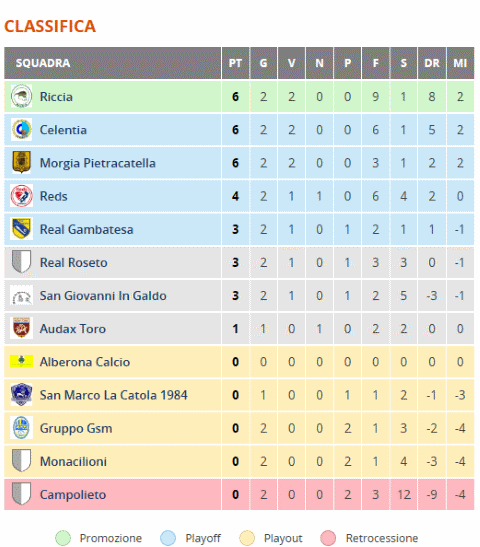The height and width of the screenshot is (547, 480).
Task: Click the Celentia team logo
Action: (21, 129)
